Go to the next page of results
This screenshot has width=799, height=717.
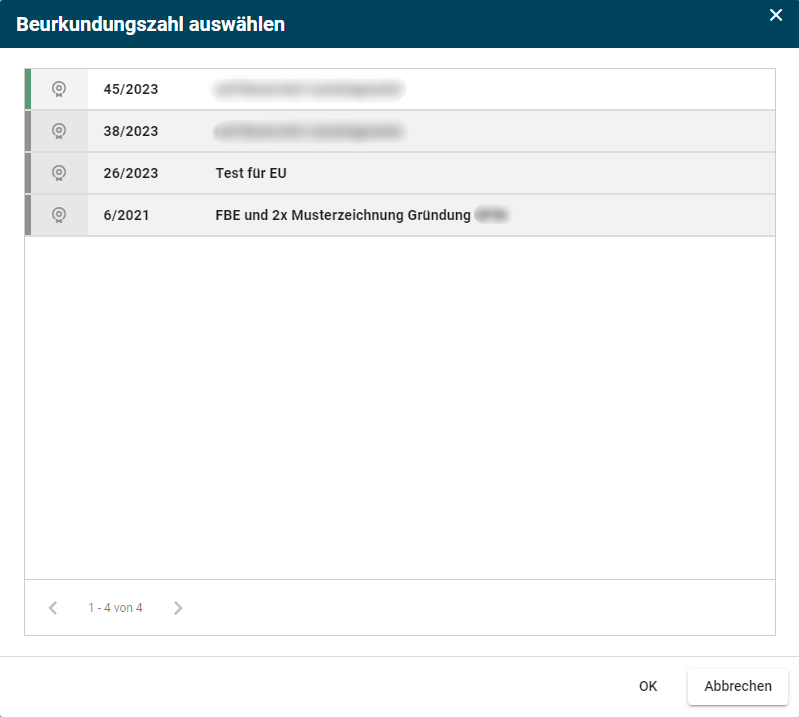pyautogui.click(x=178, y=607)
